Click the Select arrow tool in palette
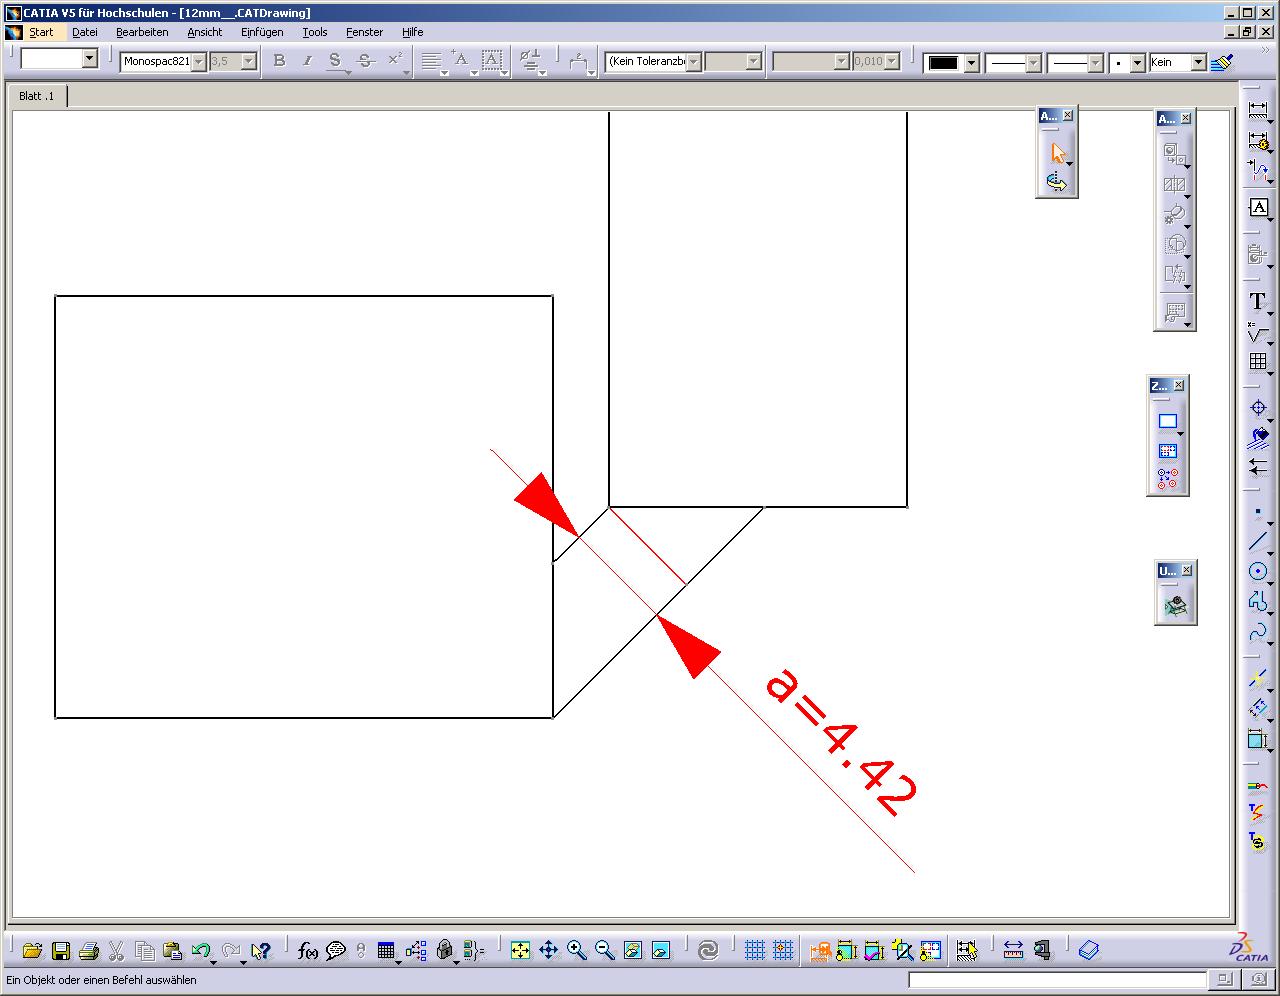This screenshot has width=1280, height=996. [1058, 153]
